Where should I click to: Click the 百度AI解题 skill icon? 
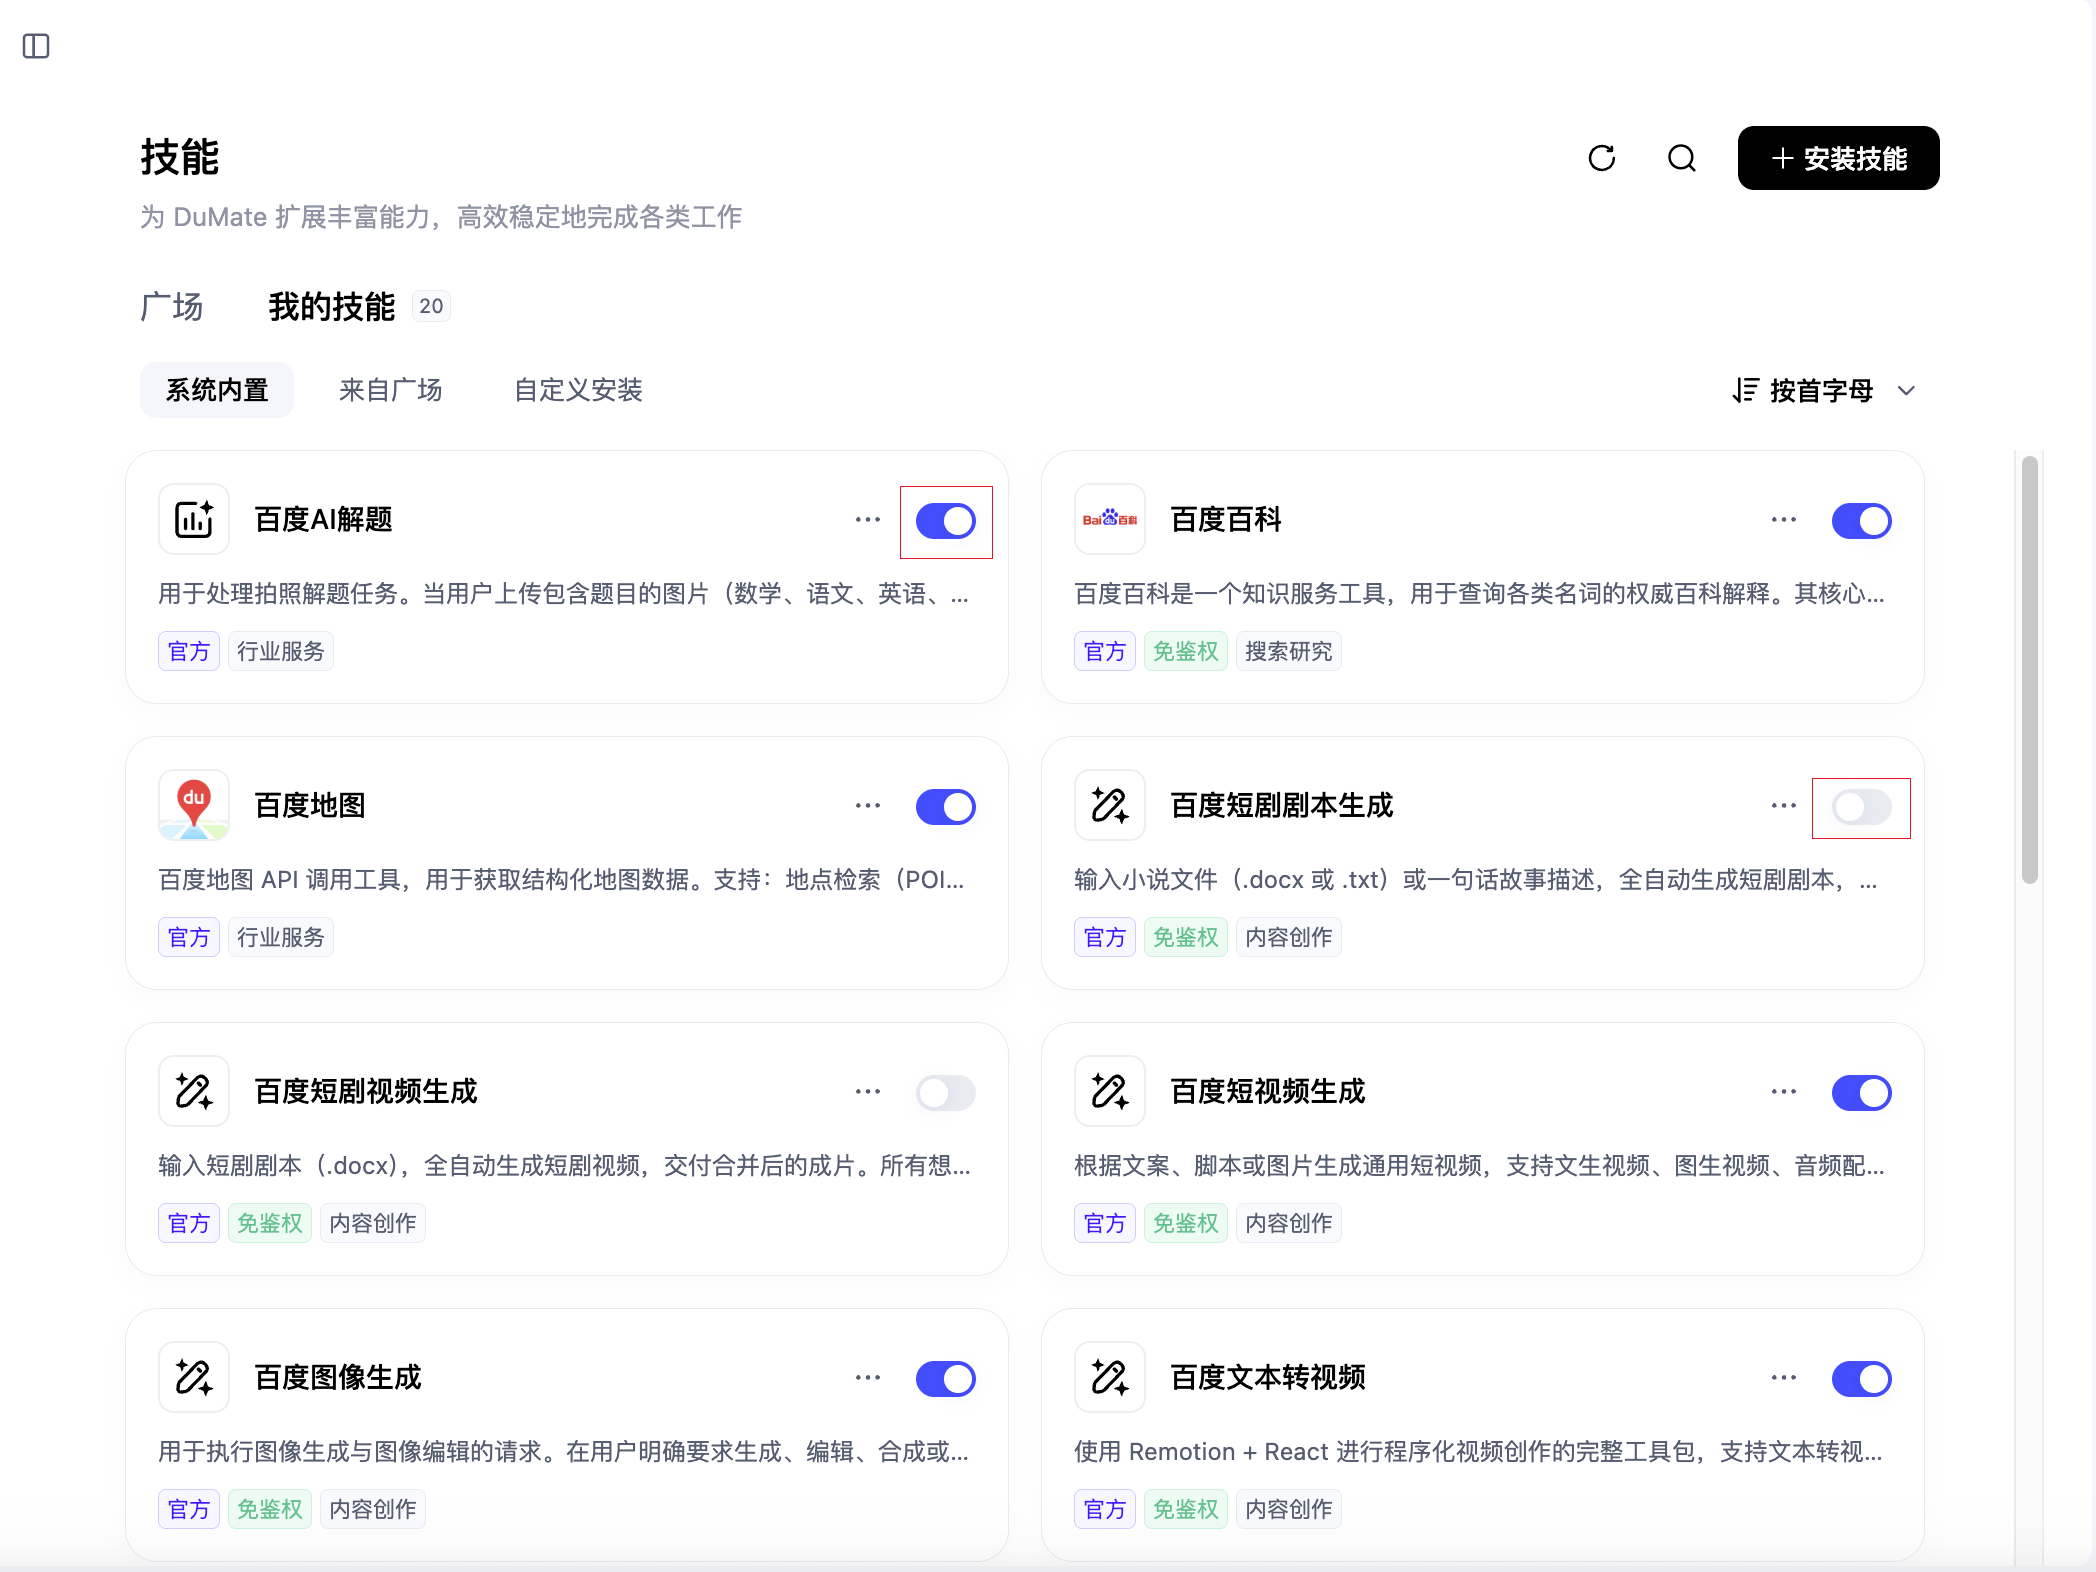point(194,519)
